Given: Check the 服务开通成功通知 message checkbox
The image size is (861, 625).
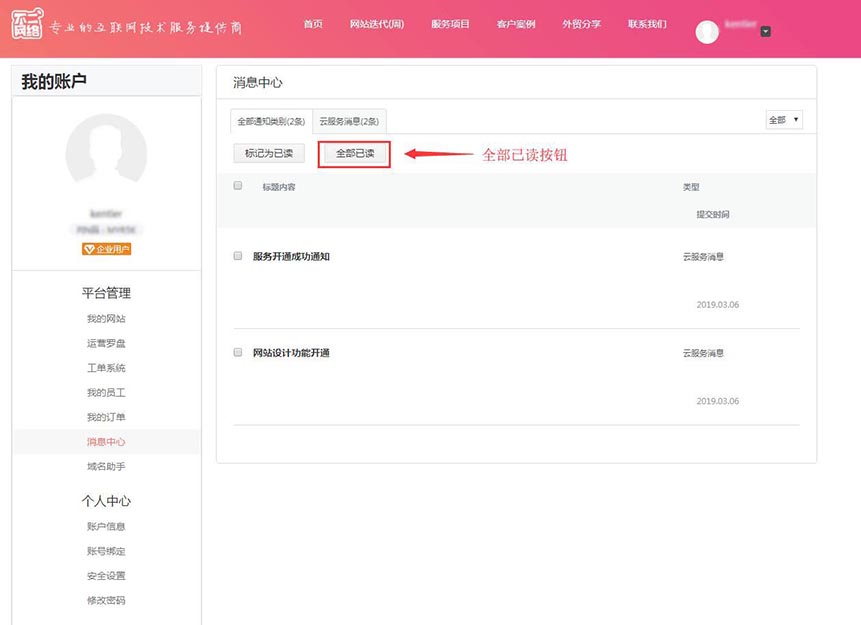Looking at the screenshot, I should pyautogui.click(x=238, y=256).
